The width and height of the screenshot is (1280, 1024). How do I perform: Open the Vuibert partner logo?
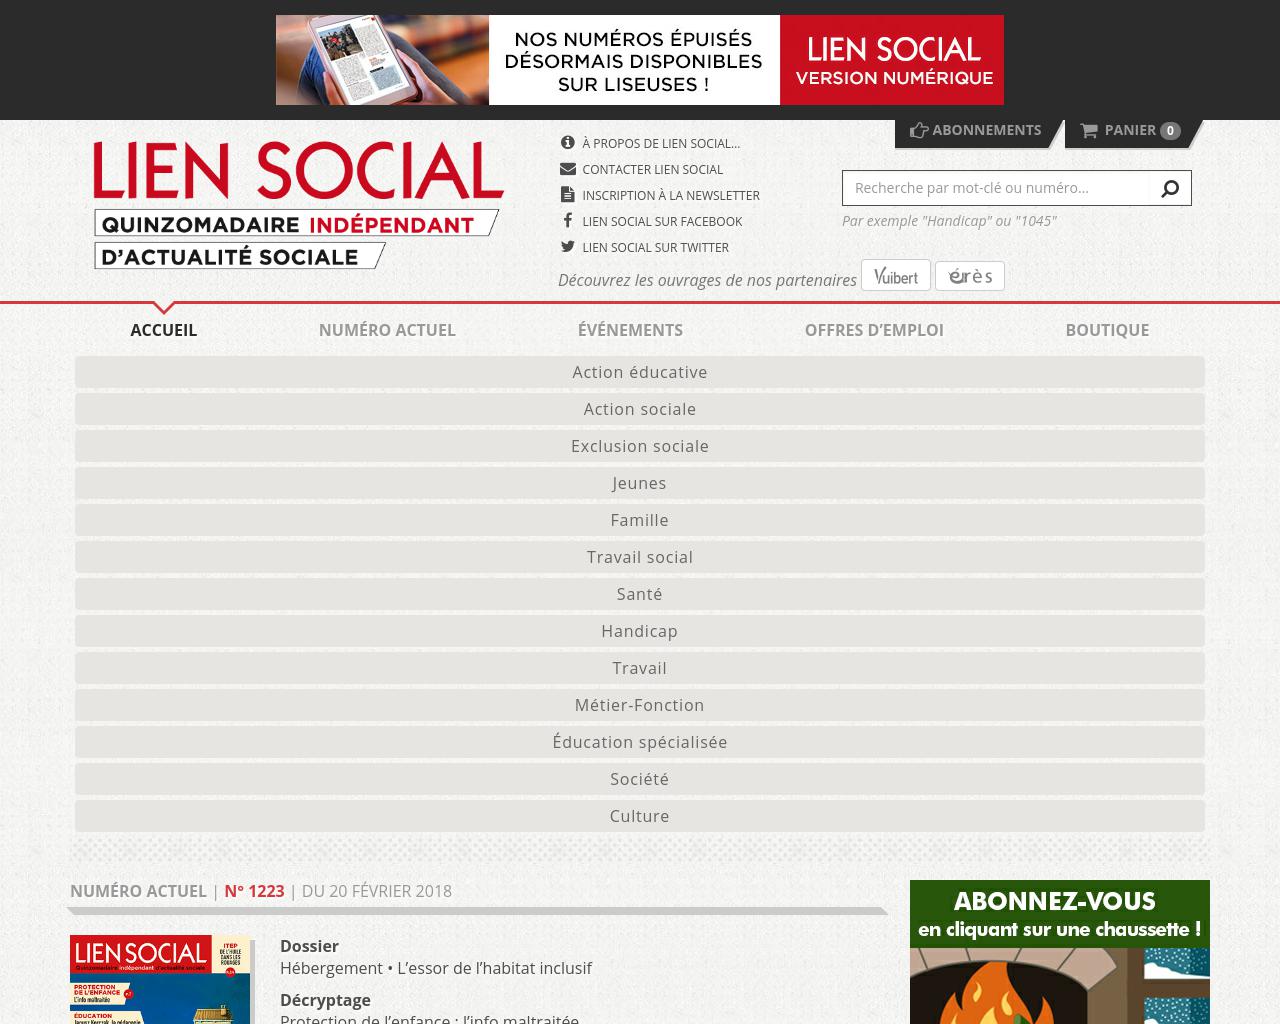pos(895,276)
